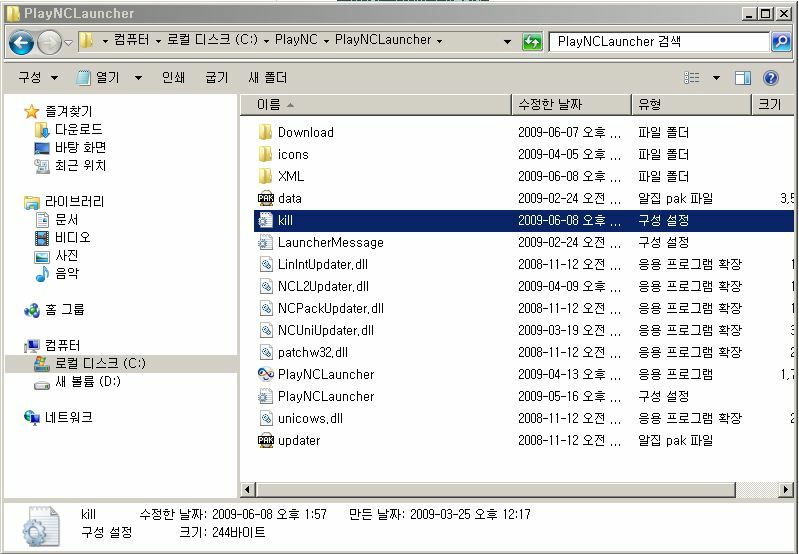This screenshot has width=799, height=554.
Task: Click the green refresh button
Action: click(x=532, y=42)
